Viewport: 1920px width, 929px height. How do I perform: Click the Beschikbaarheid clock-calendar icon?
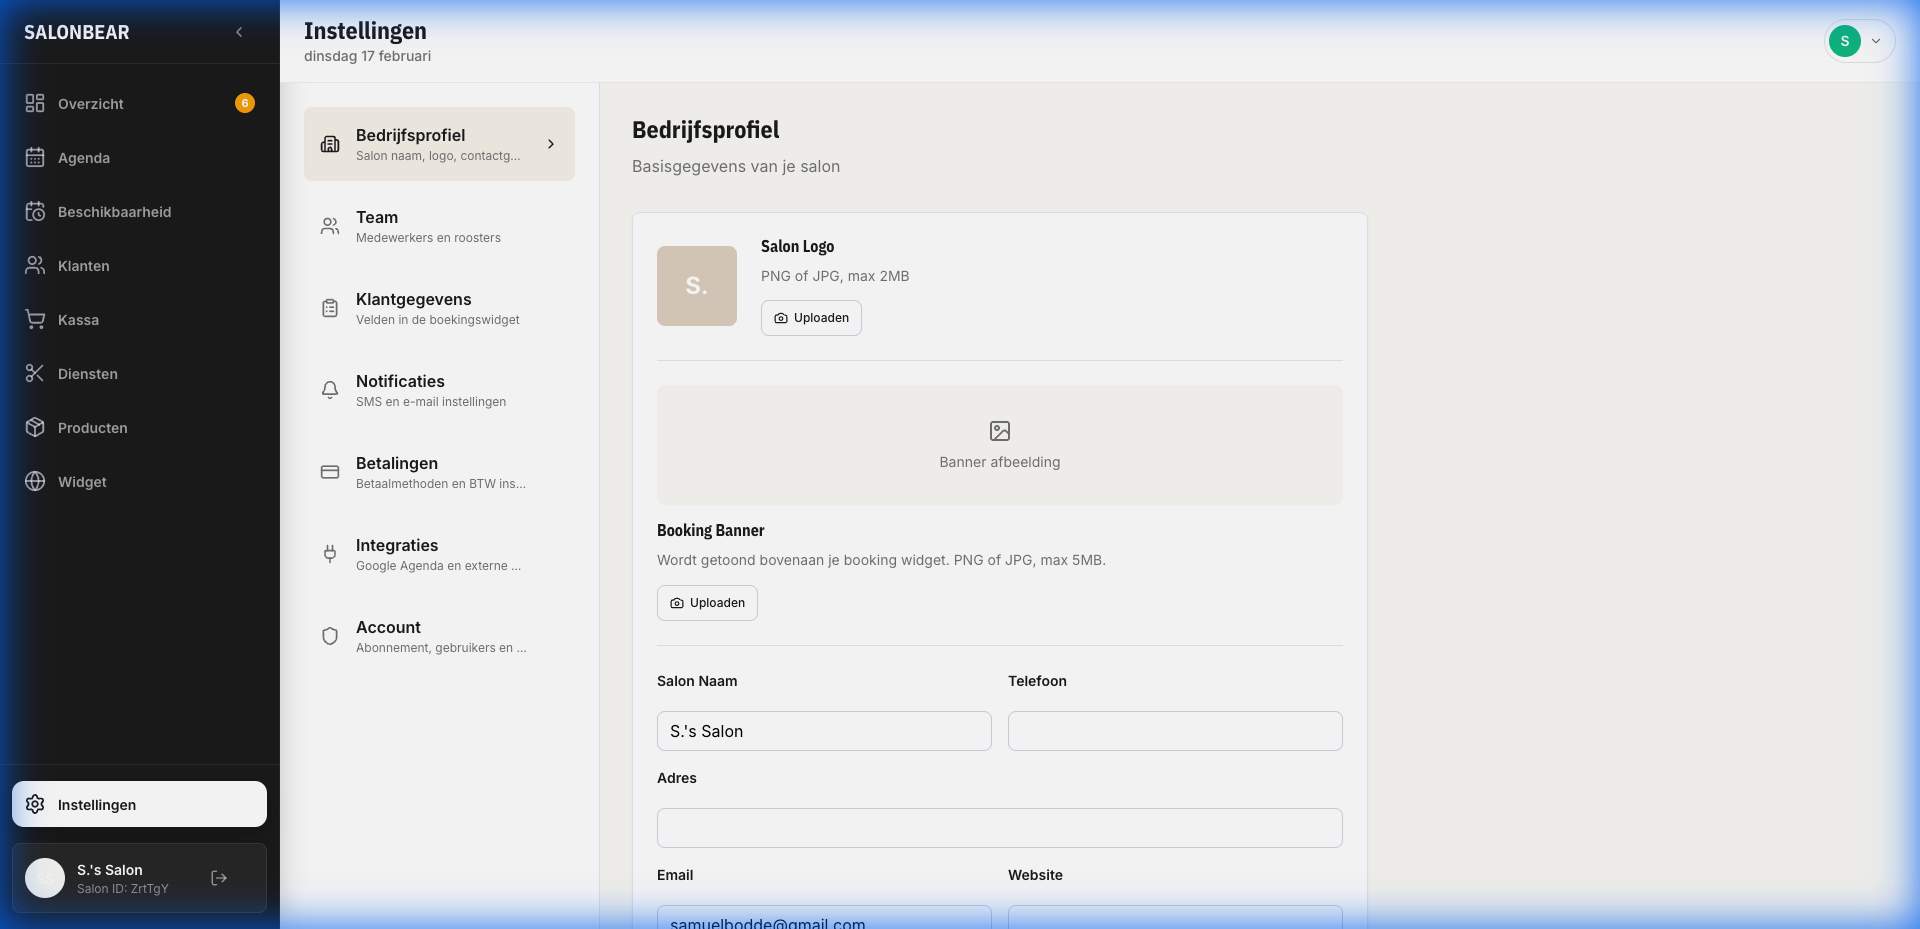(x=35, y=212)
